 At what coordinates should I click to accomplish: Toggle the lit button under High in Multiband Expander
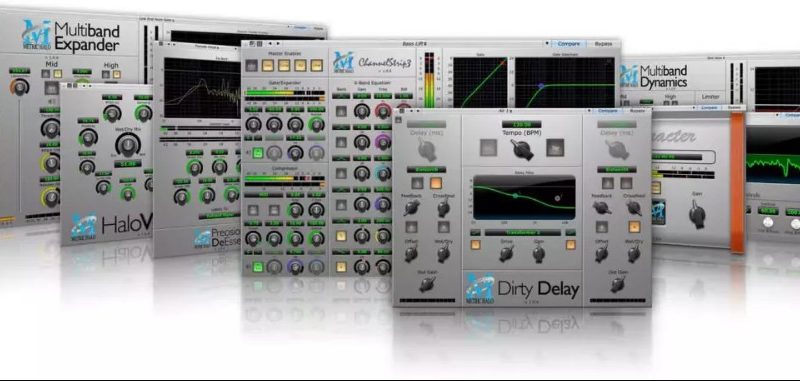117,74
